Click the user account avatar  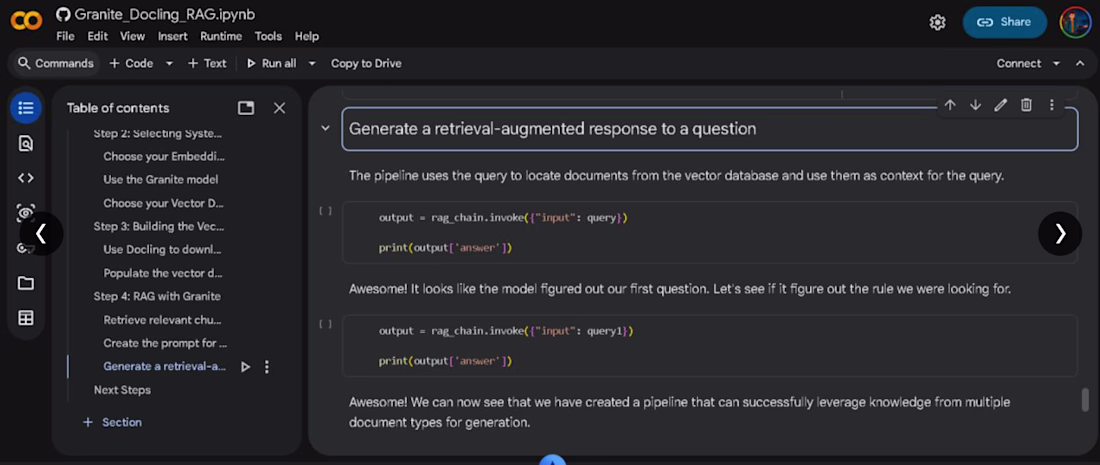point(1074,22)
